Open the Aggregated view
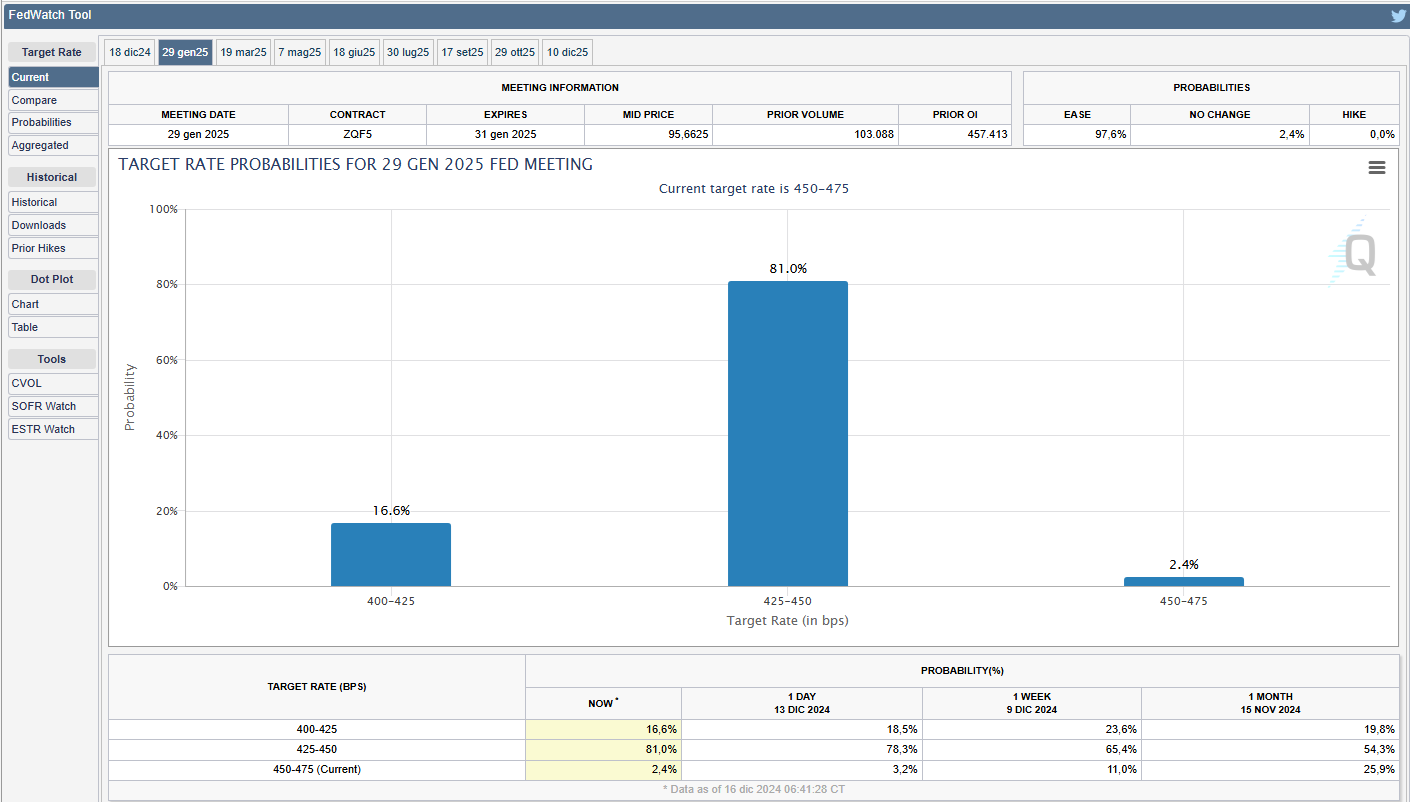Viewport: 1410px width, 802px height. tap(53, 145)
